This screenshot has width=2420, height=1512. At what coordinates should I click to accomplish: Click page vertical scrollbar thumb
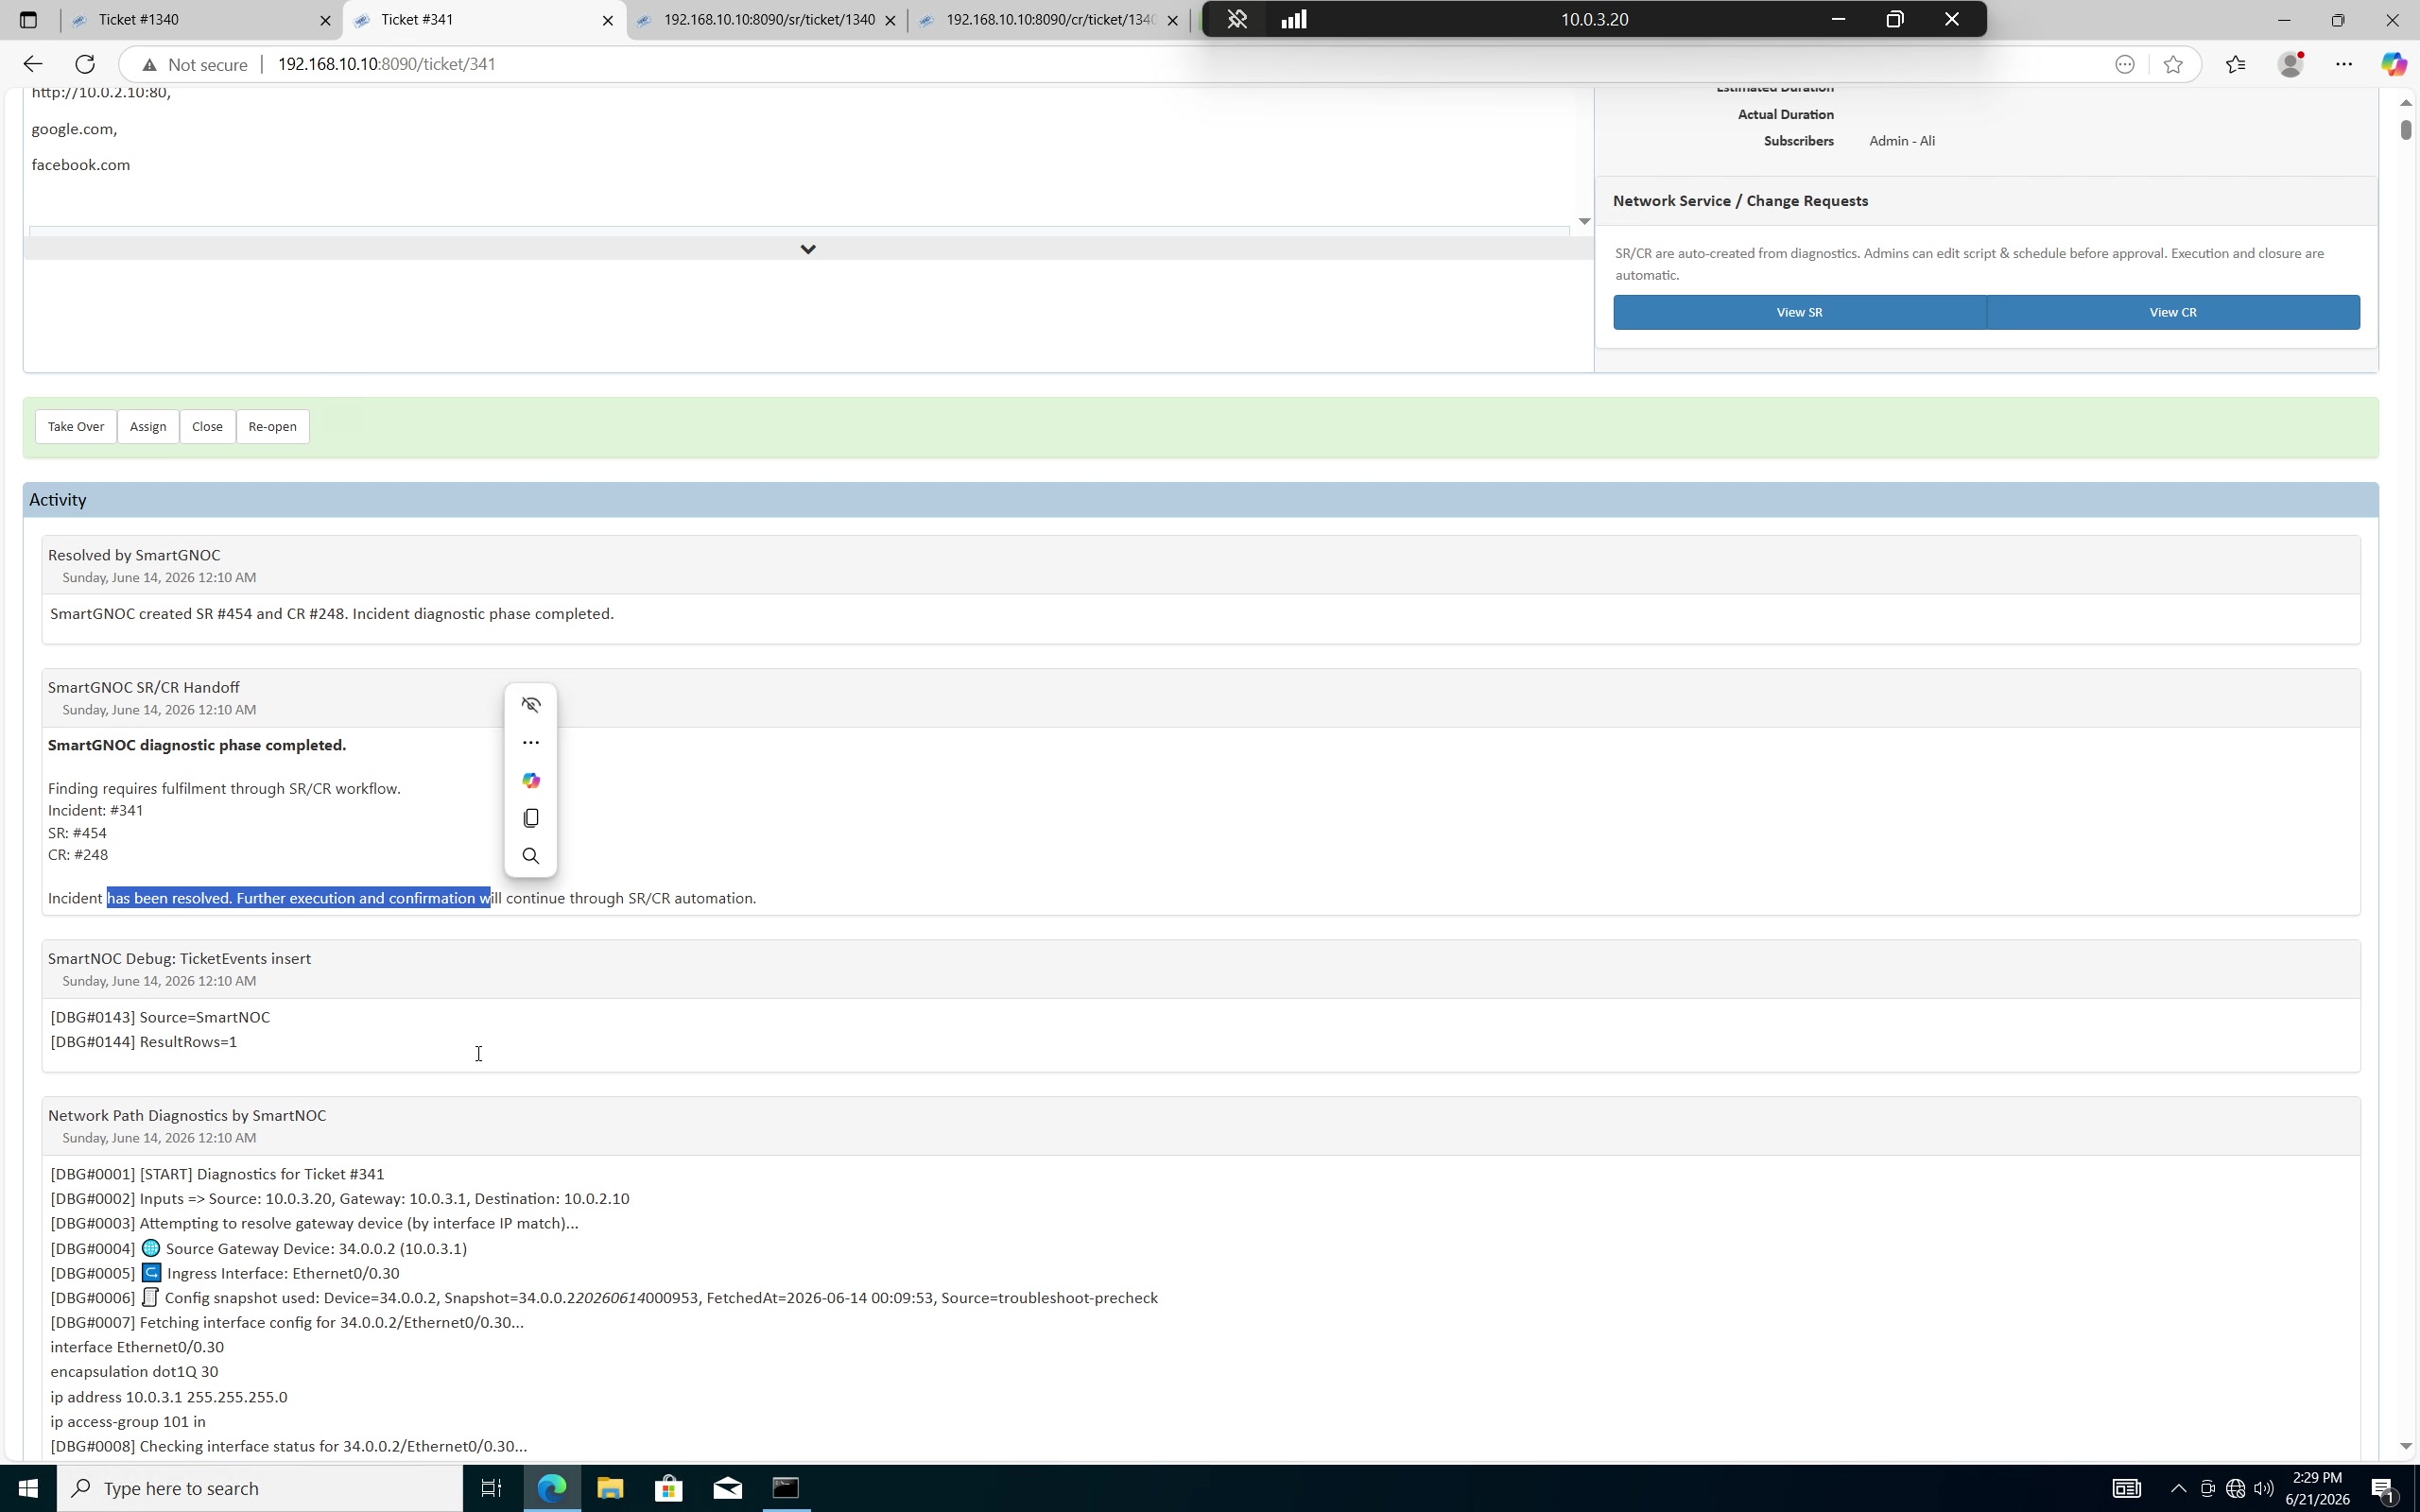2405,130
